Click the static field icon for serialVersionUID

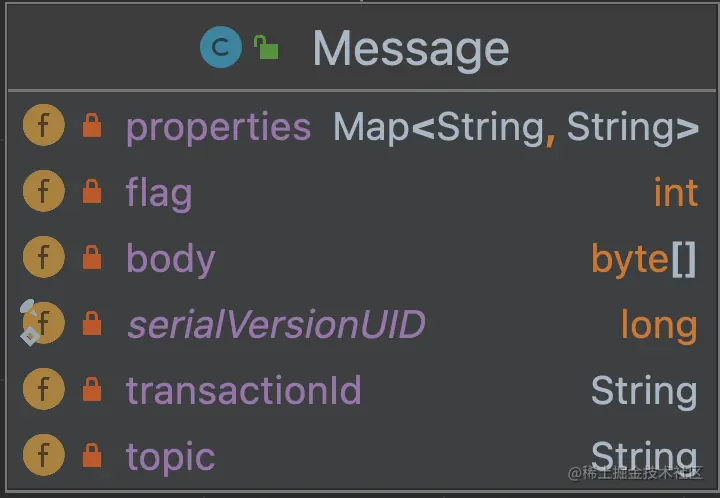[x=43, y=324]
